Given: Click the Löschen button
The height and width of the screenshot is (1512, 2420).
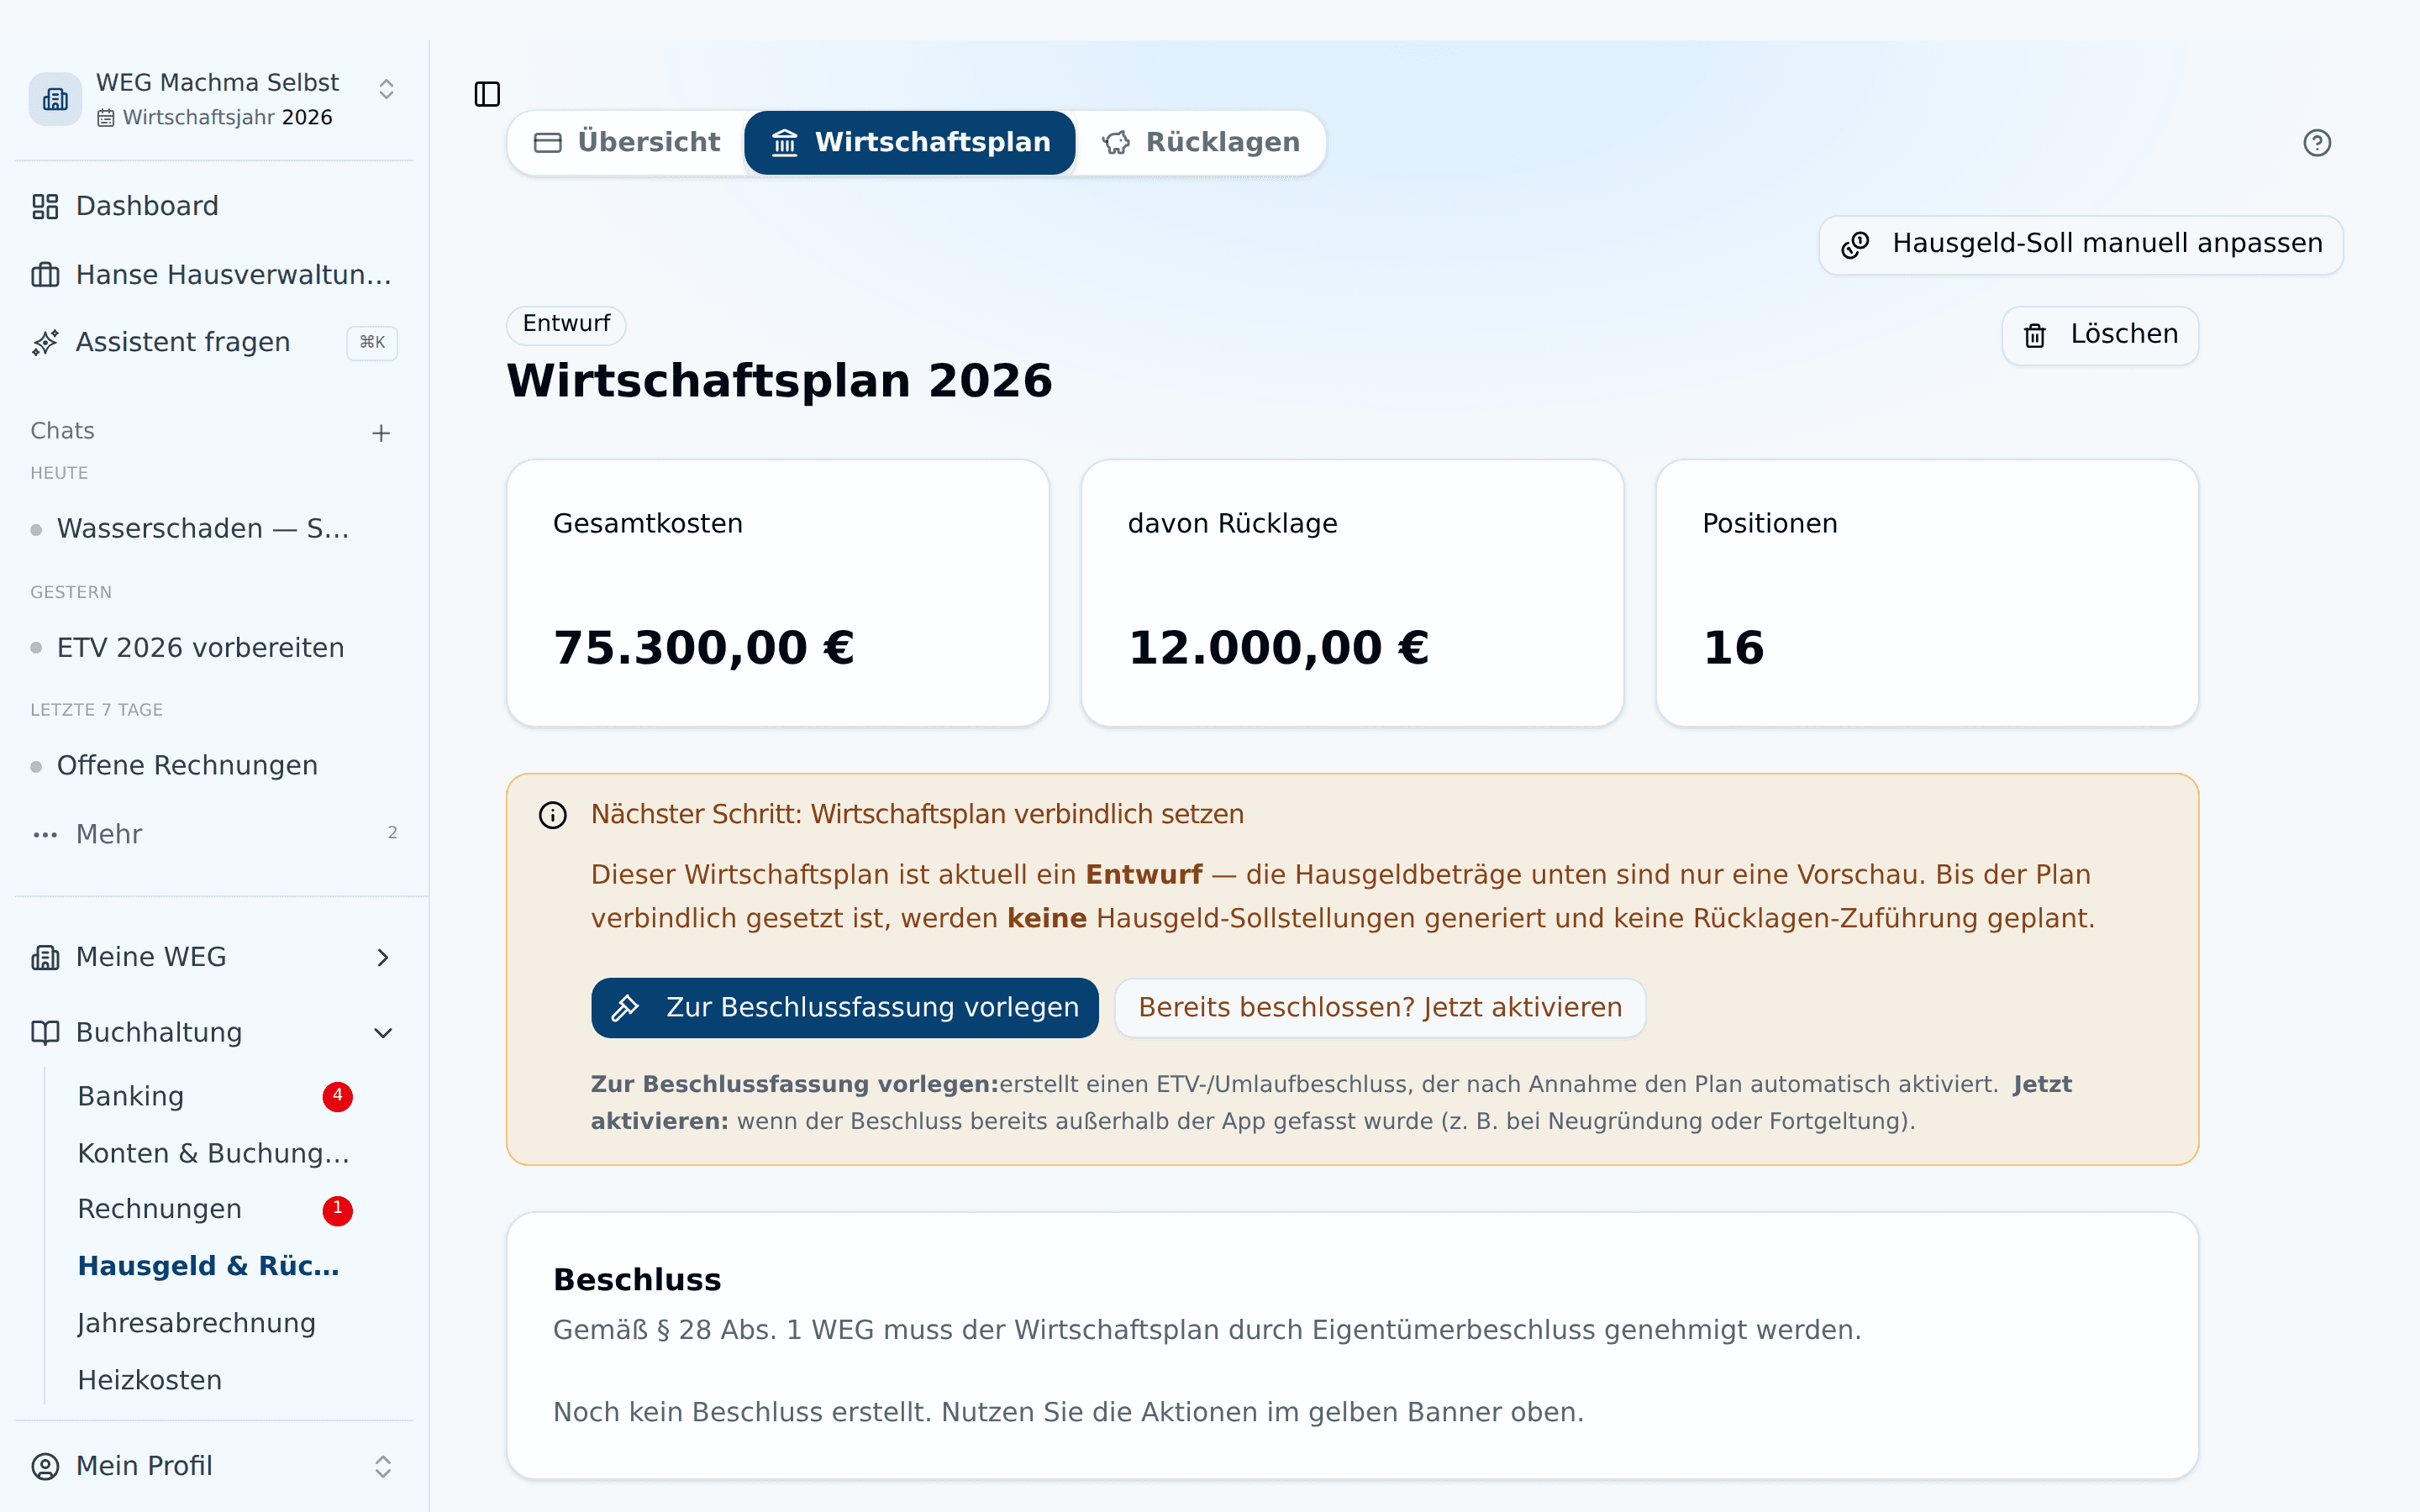Looking at the screenshot, I should pyautogui.click(x=2100, y=335).
